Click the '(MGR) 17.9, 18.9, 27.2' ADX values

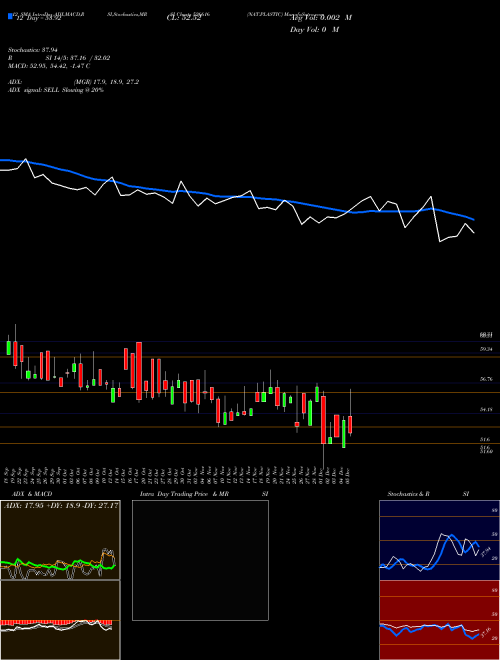pyautogui.click(x=106, y=82)
